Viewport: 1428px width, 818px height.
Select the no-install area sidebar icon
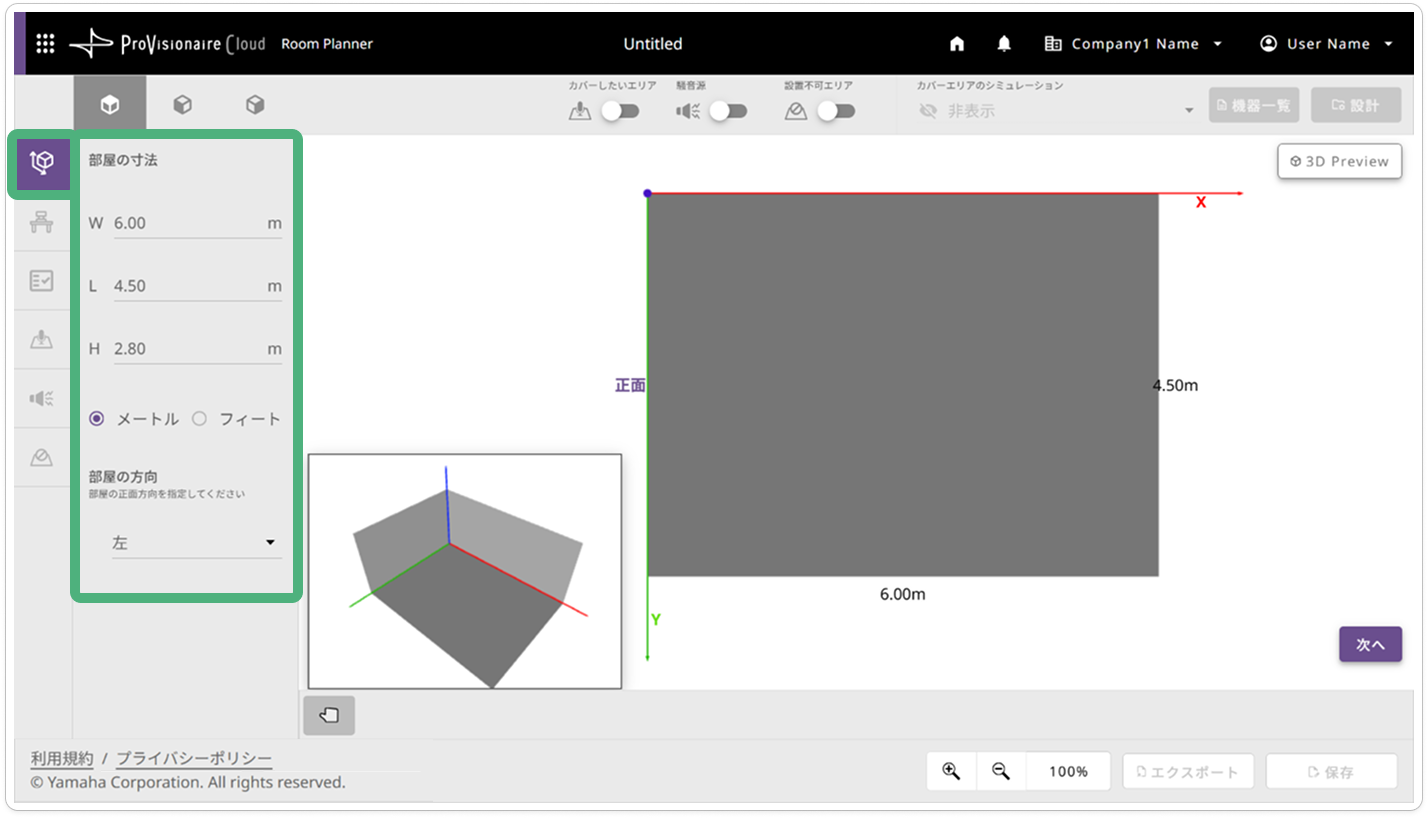[x=41, y=458]
